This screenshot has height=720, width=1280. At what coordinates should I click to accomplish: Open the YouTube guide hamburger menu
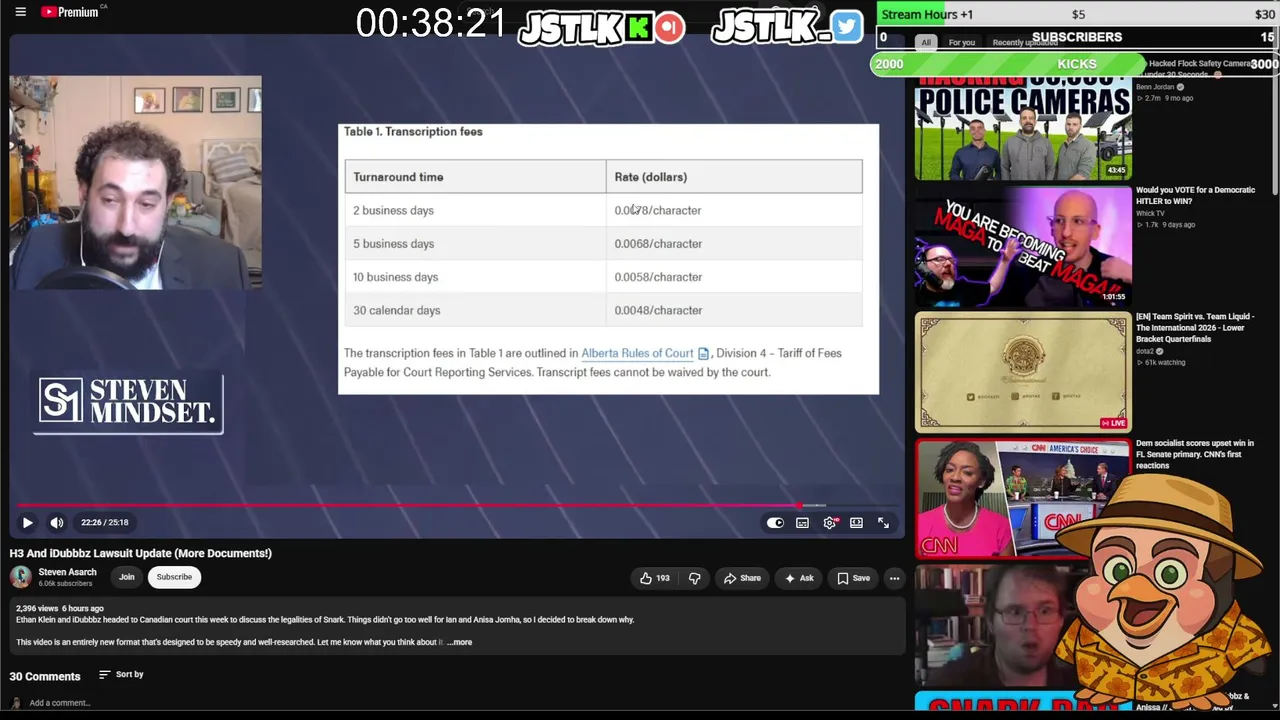tap(20, 12)
